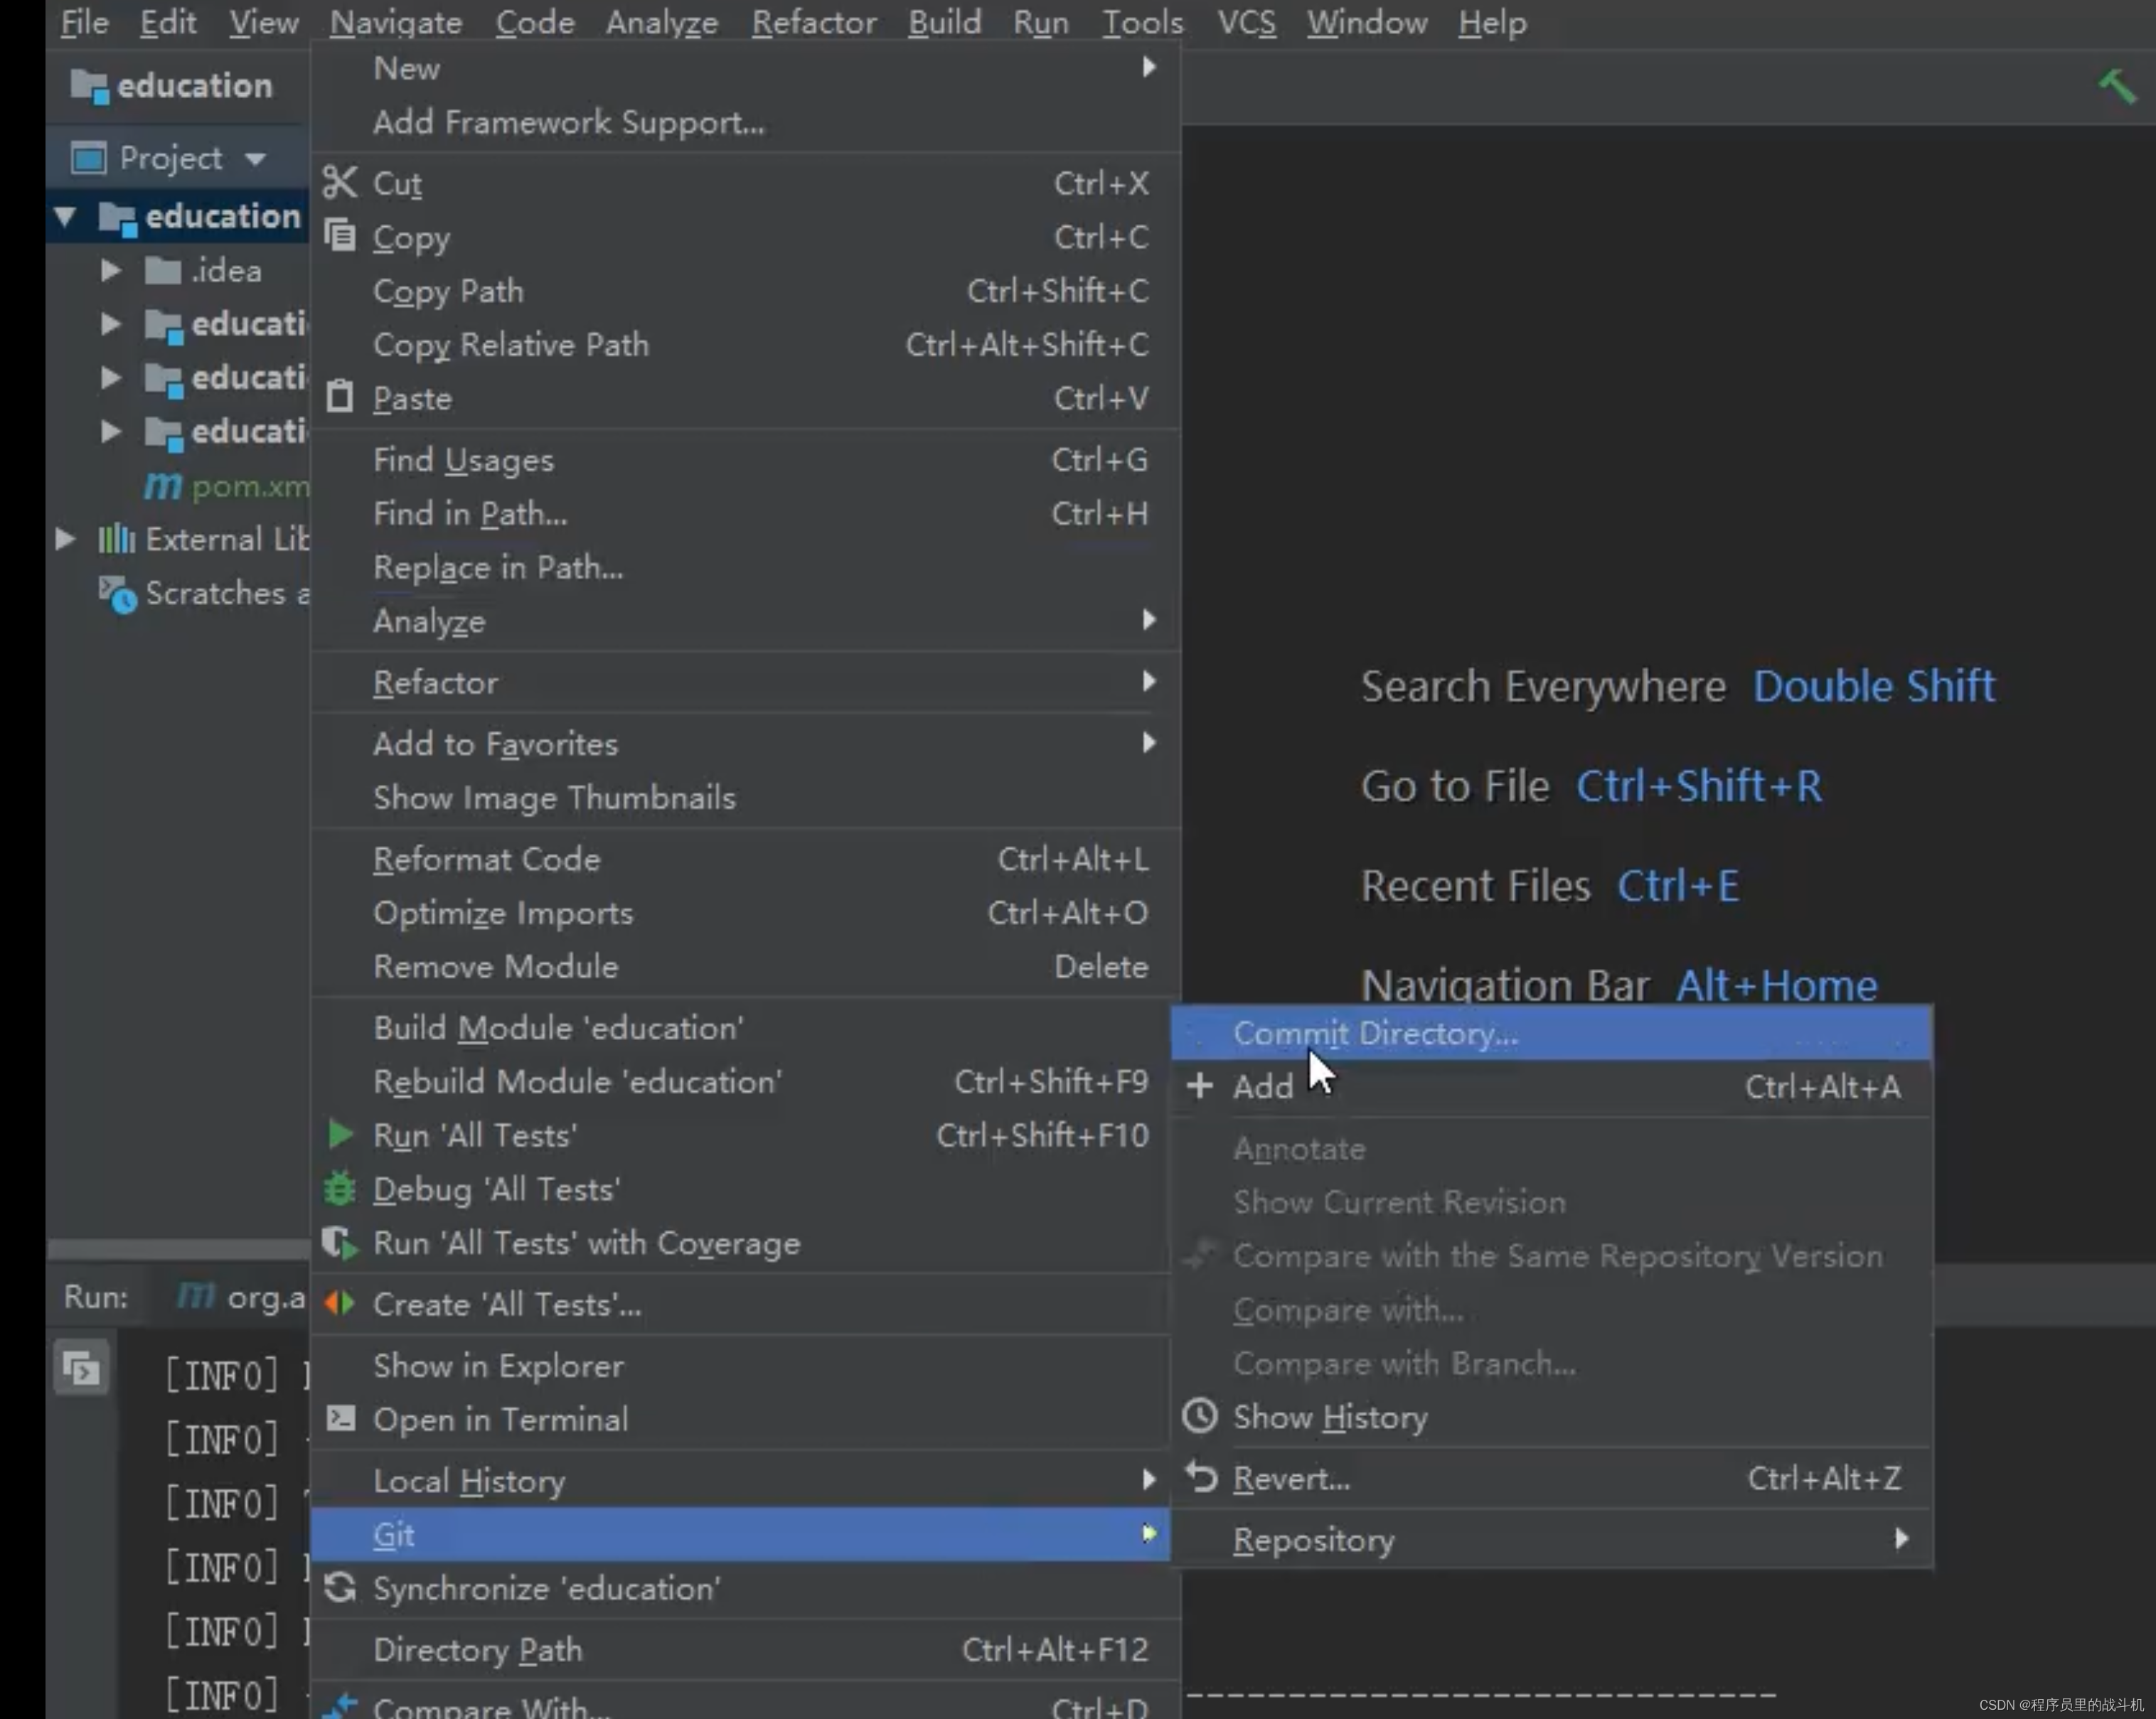Image resolution: width=2156 pixels, height=1719 pixels.
Task: Expand the .idea folder node
Action: [111, 270]
